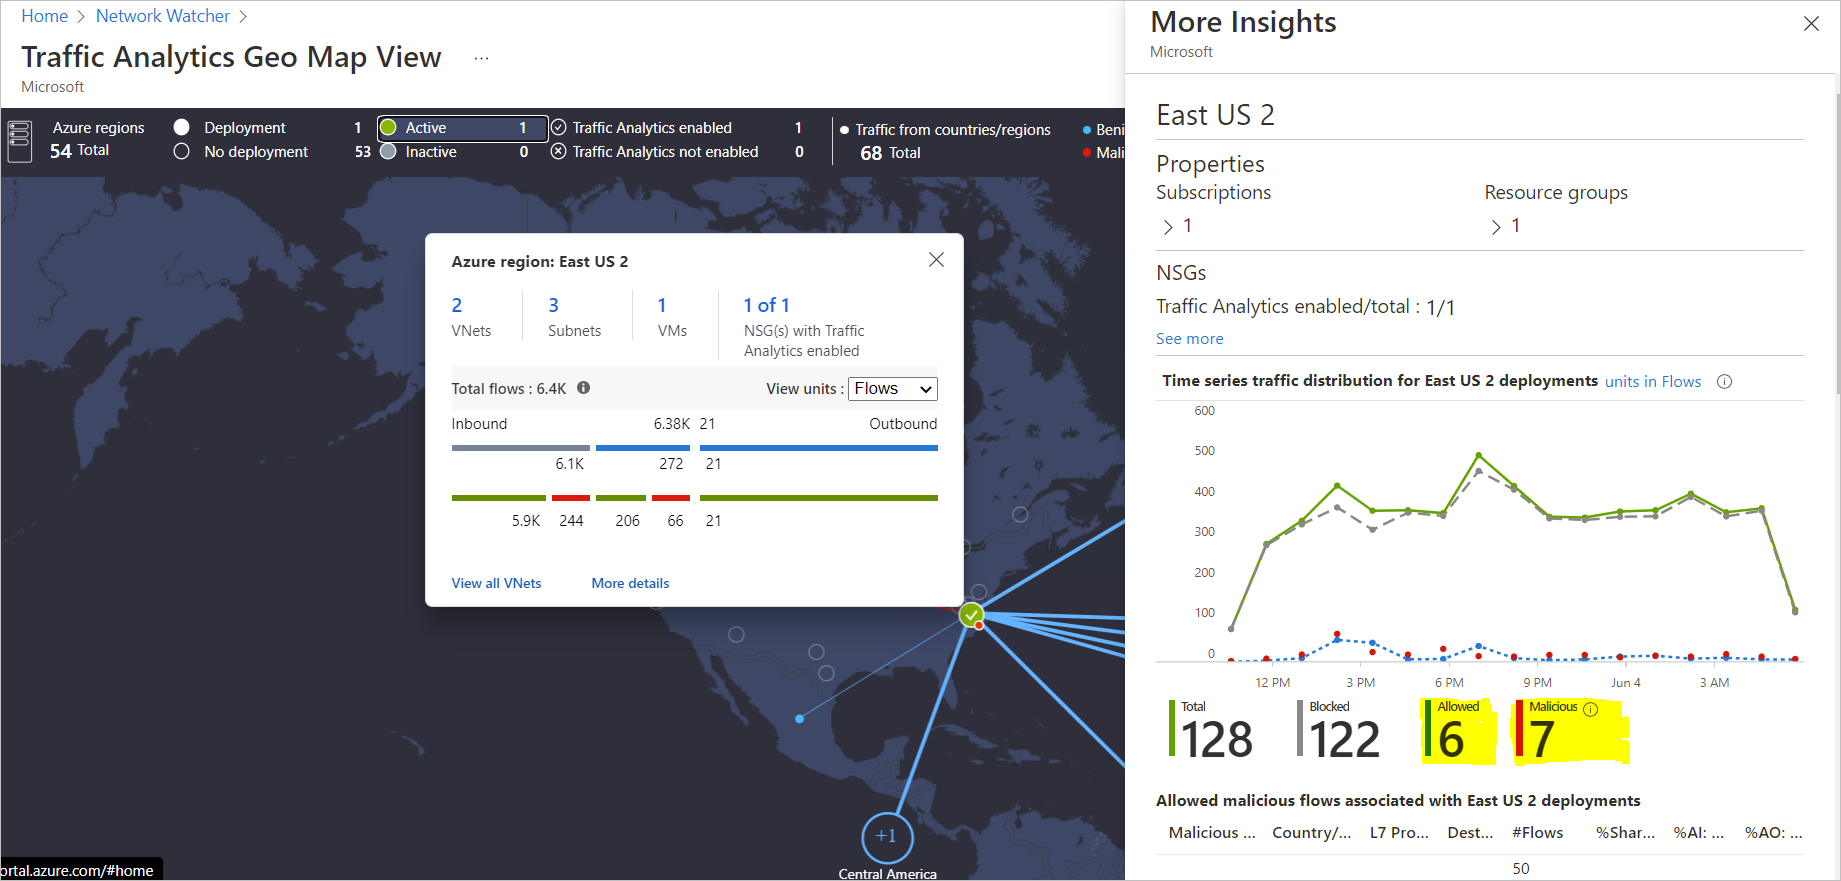The width and height of the screenshot is (1841, 881).
Task: Click the Blocked 122 tile
Action: tap(1339, 730)
